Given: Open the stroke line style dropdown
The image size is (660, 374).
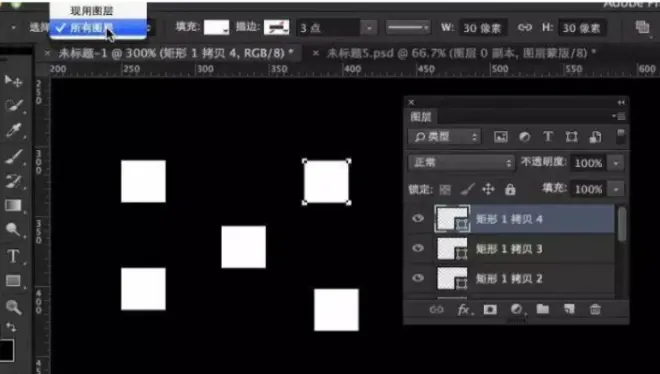Looking at the screenshot, I should pyautogui.click(x=408, y=28).
